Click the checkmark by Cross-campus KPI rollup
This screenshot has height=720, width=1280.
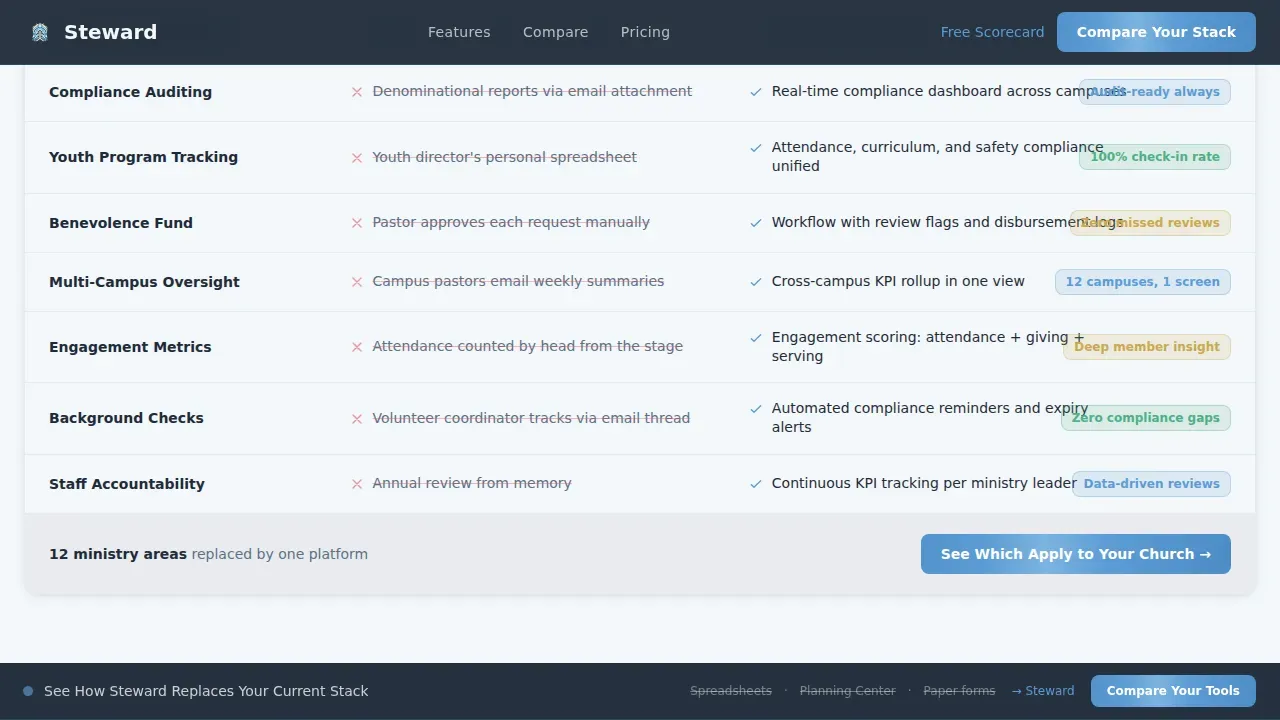tap(756, 282)
